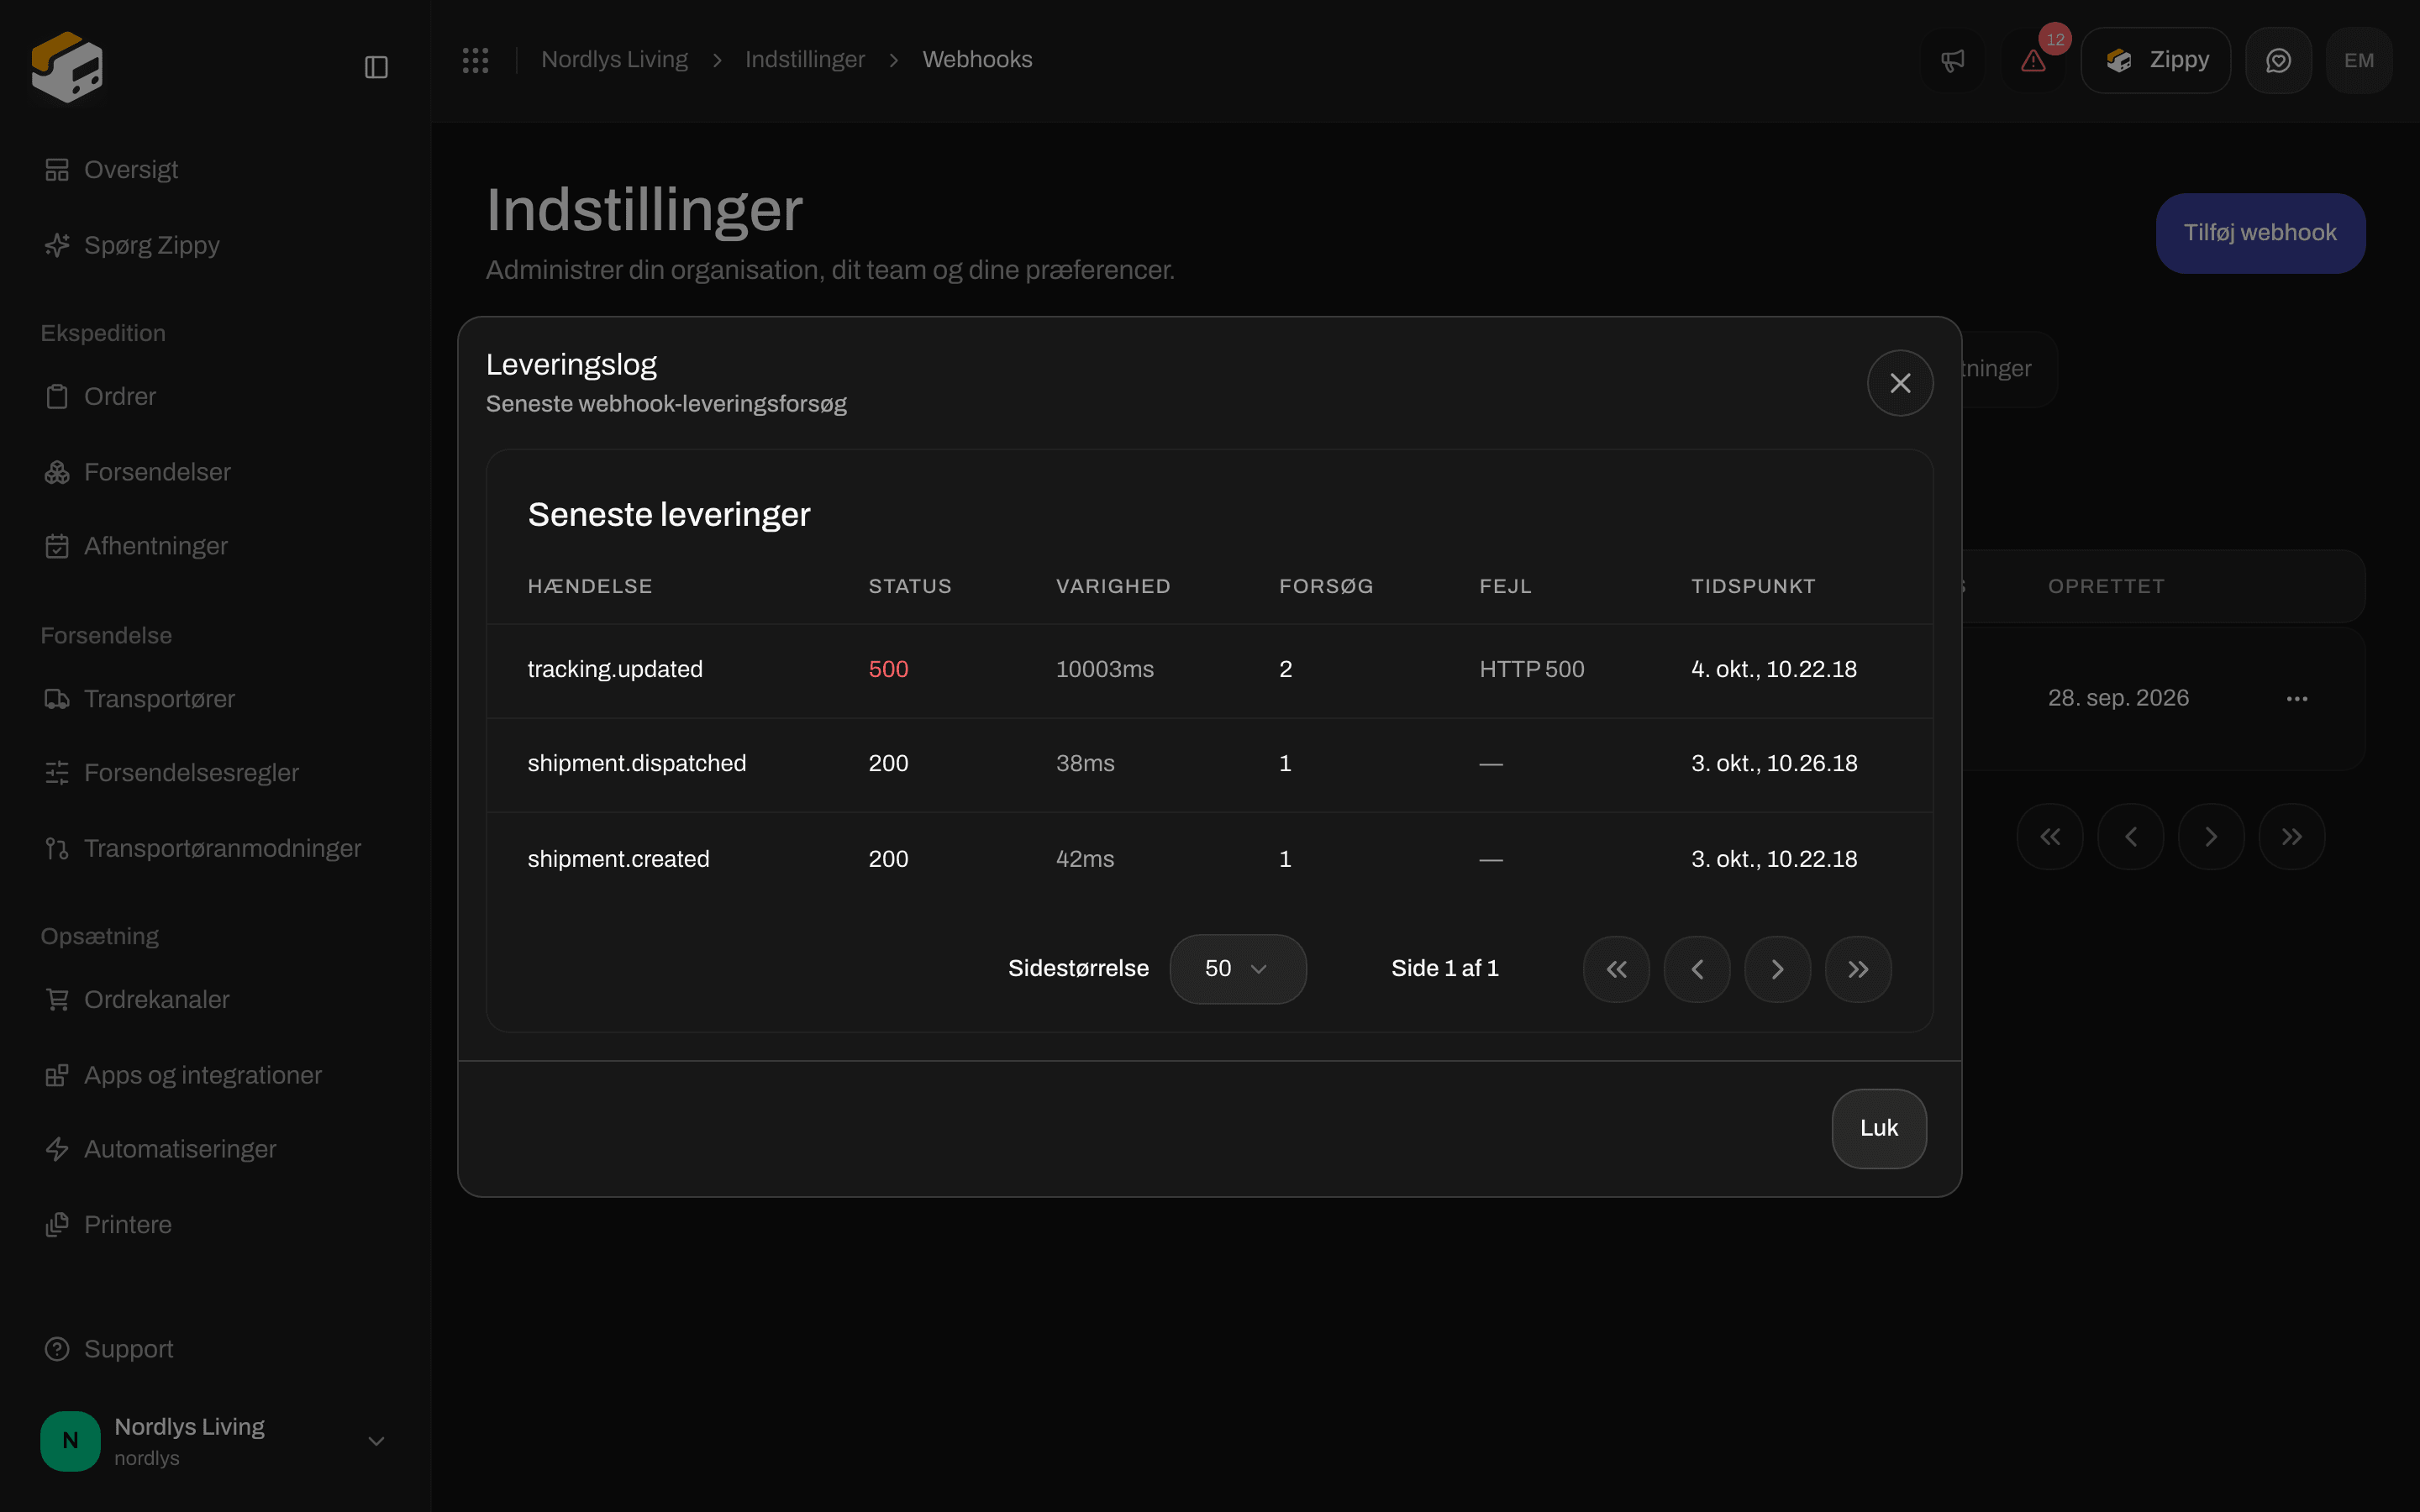This screenshot has width=2420, height=1512.
Task: Click the Tilføj webhook button
Action: pyautogui.click(x=2260, y=233)
